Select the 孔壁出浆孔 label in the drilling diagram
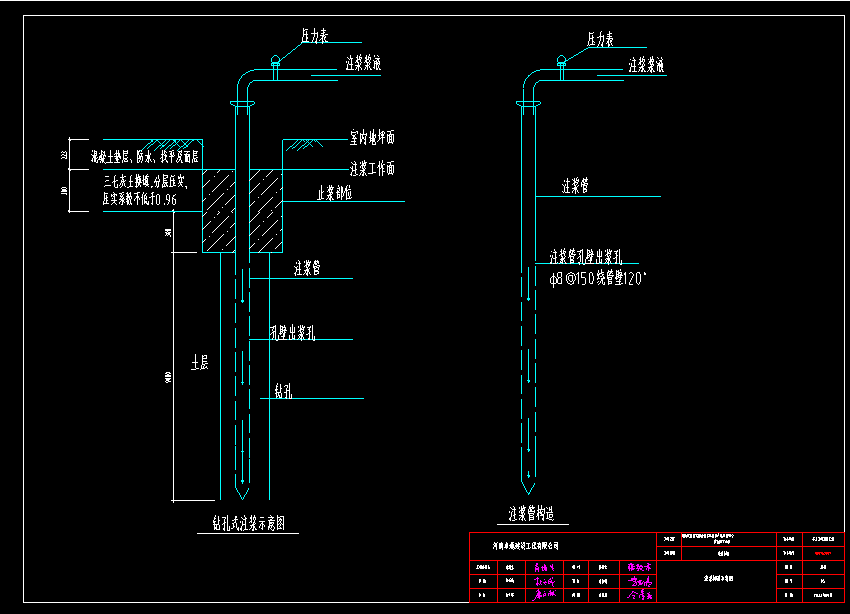Image resolution: width=850 pixels, height=614 pixels. coord(293,332)
